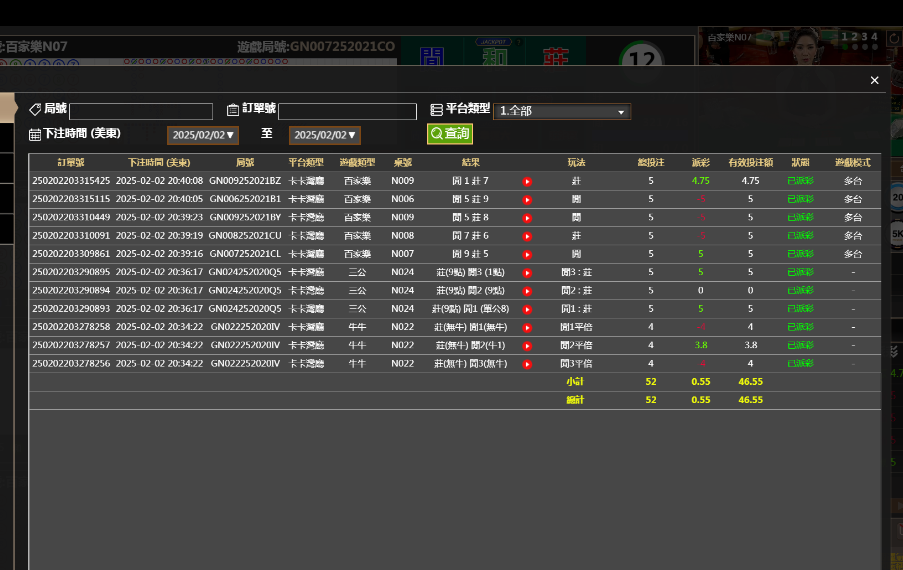Viewport: 903px width, 570px height.
Task: Focus the 訂單號 text box
Action: [x=347, y=111]
